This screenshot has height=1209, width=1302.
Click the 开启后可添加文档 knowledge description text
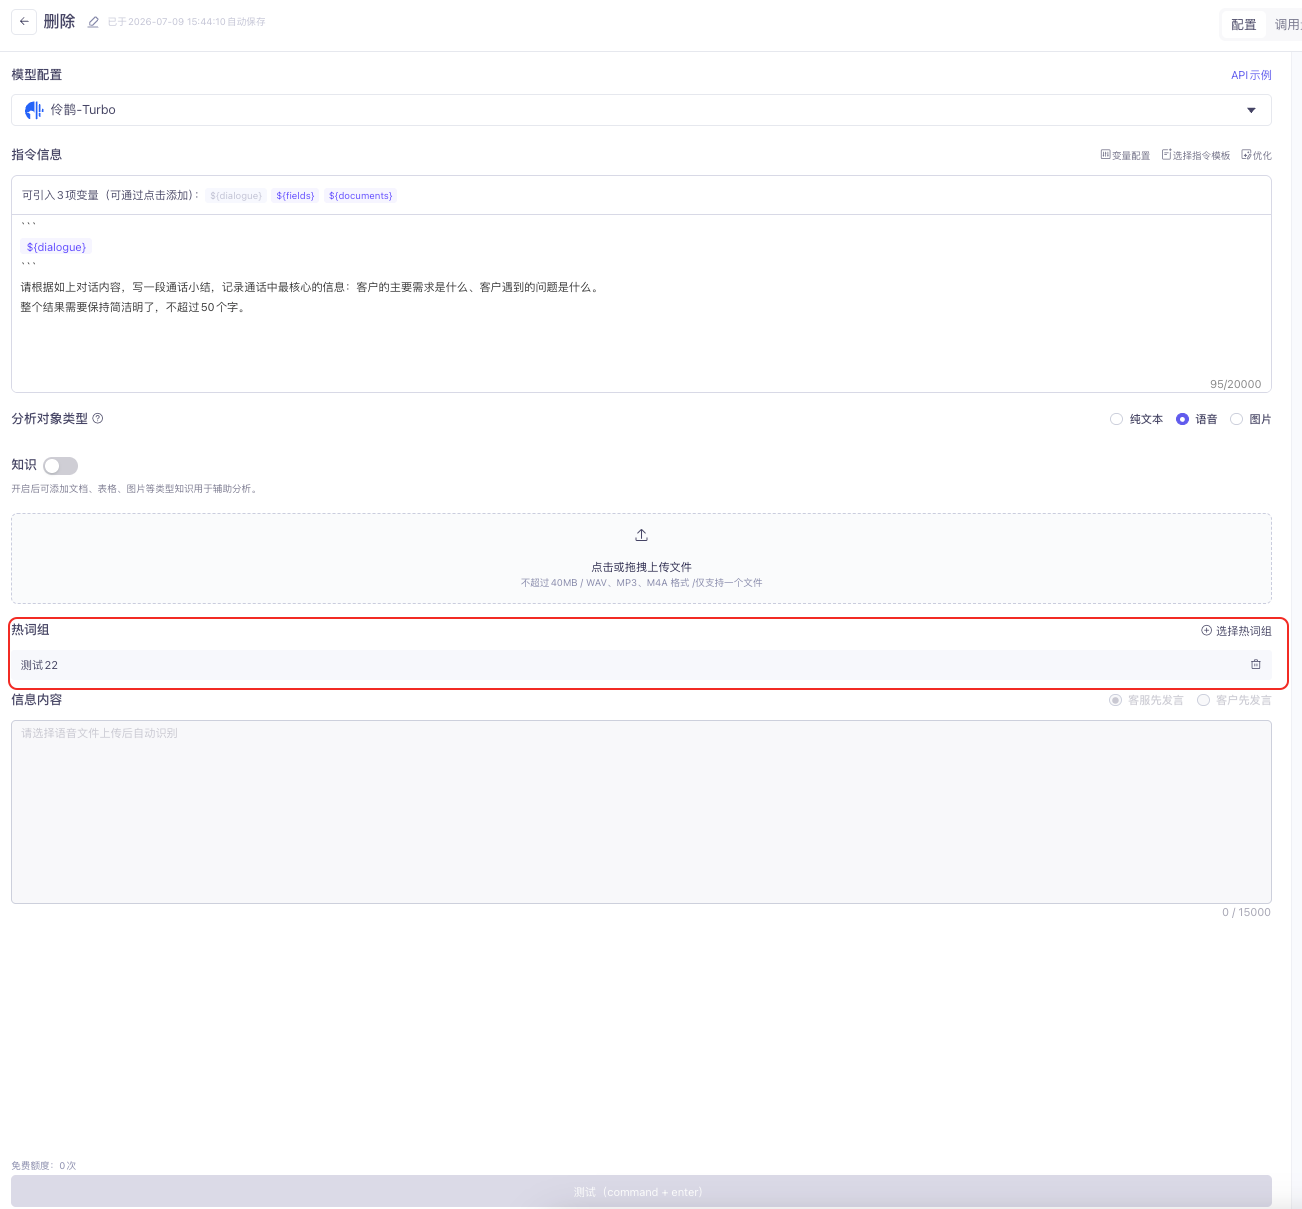tap(135, 489)
